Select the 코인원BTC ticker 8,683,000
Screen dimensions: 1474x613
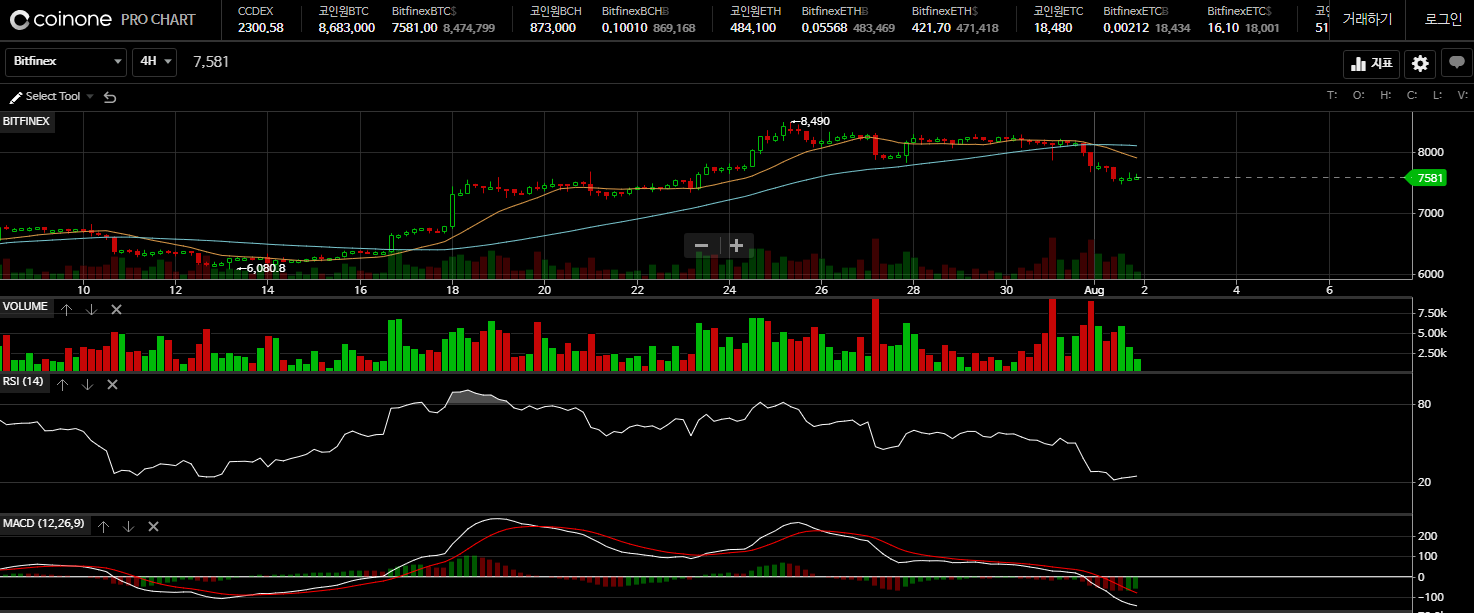coord(346,19)
